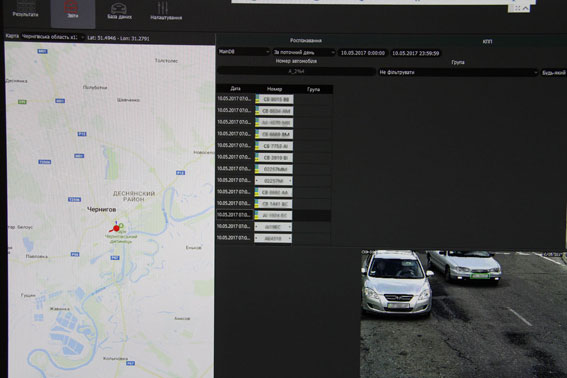Open the Не фільтрувати group dropdown
Viewport: 567px width, 378px height.
pyautogui.click(x=458, y=72)
